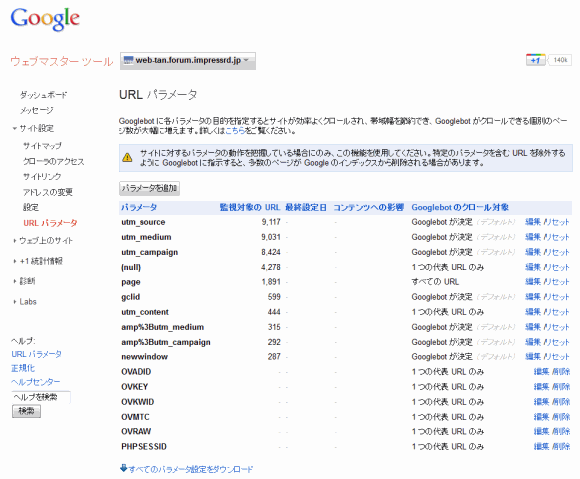This screenshot has width=580, height=479.
Task: Click the yellow warning triangle icon
Action: pos(127,157)
